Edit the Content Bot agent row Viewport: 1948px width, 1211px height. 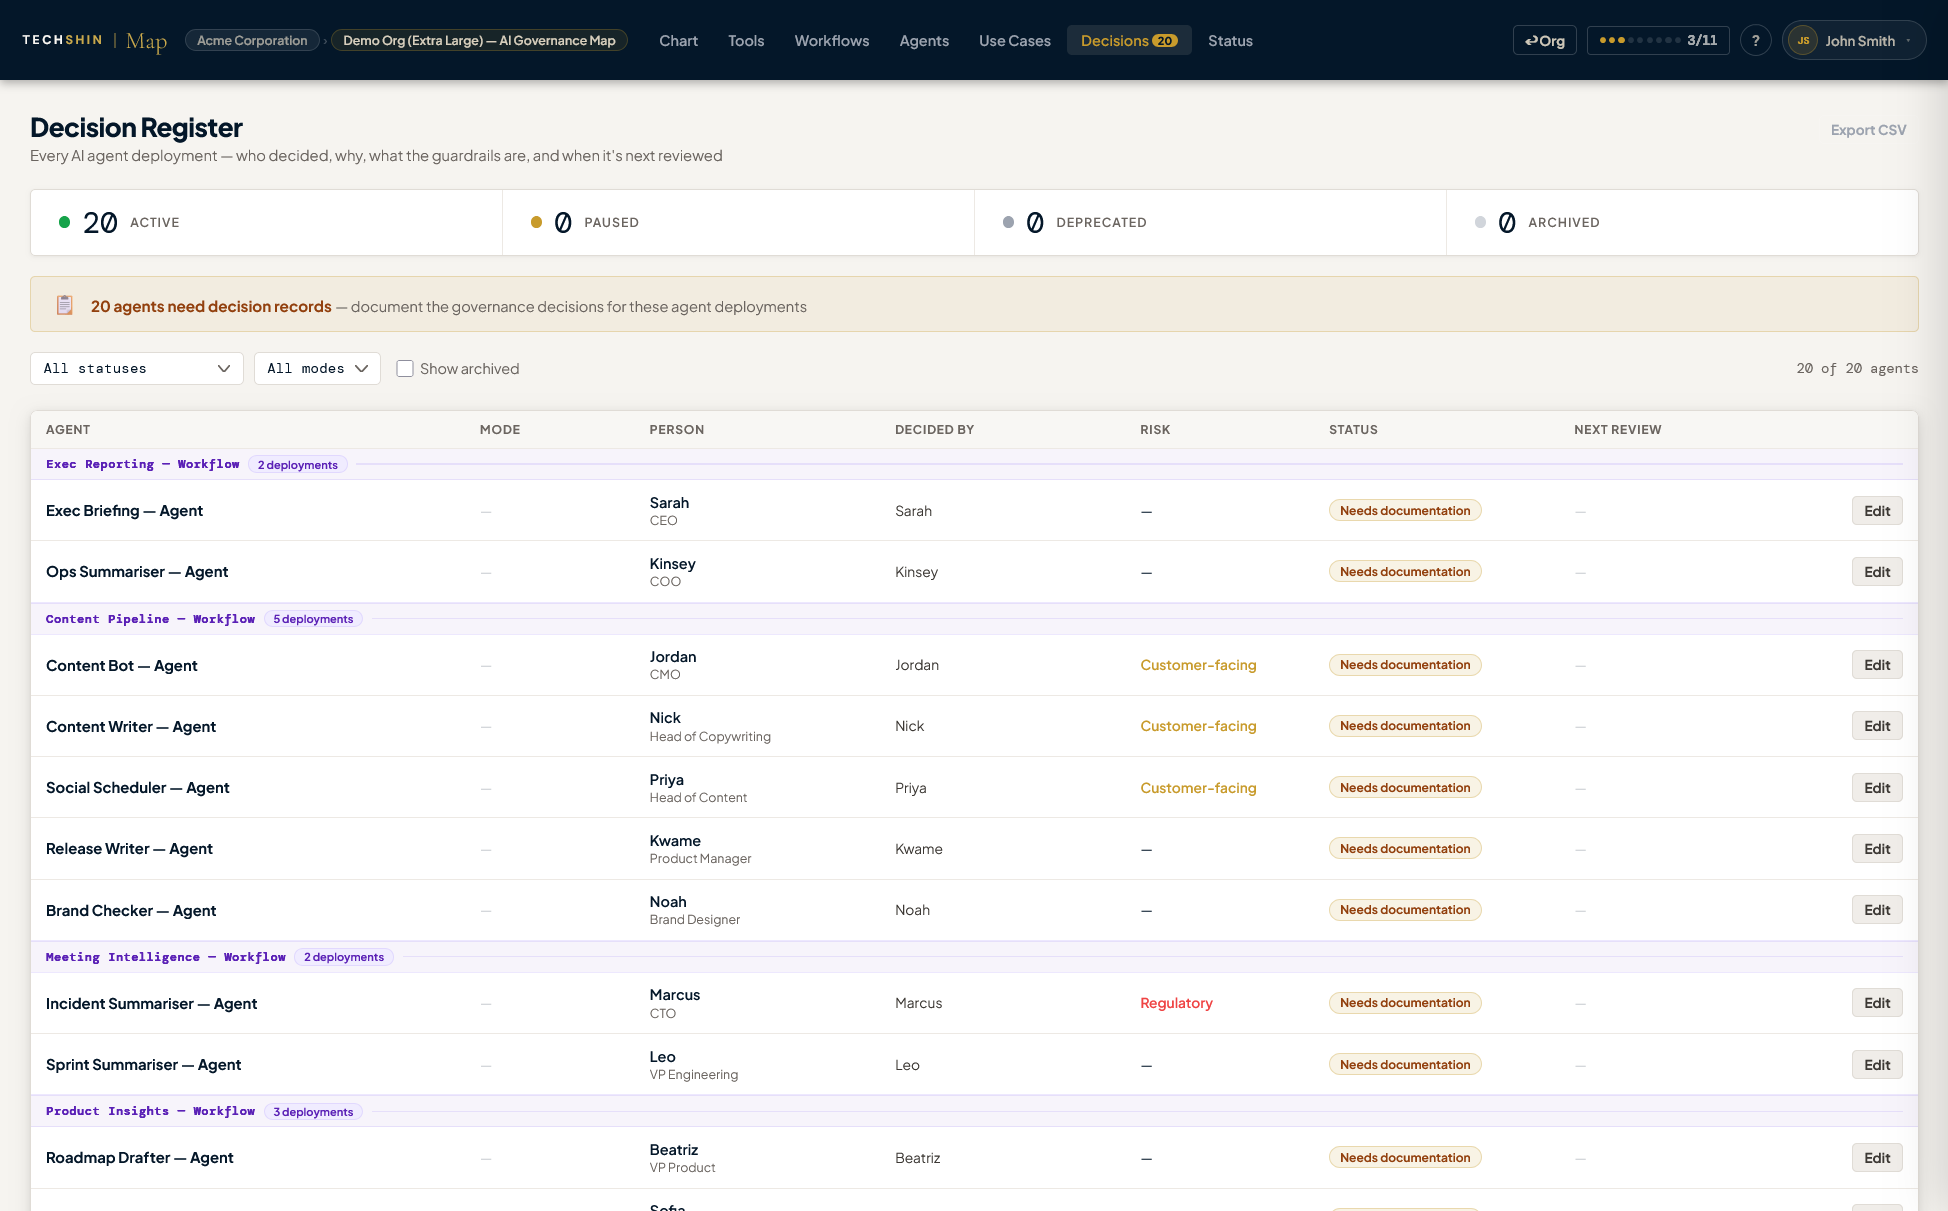[1877, 665]
